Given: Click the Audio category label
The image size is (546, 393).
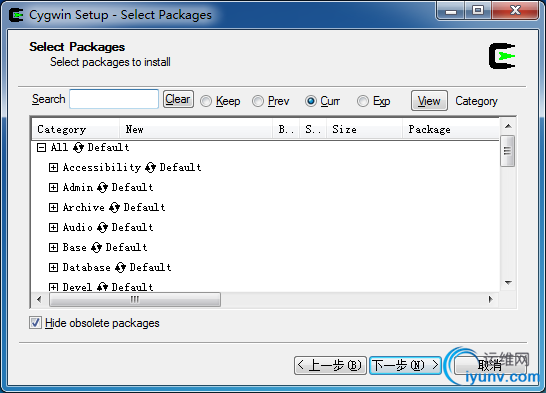Looking at the screenshot, I should (x=78, y=227).
